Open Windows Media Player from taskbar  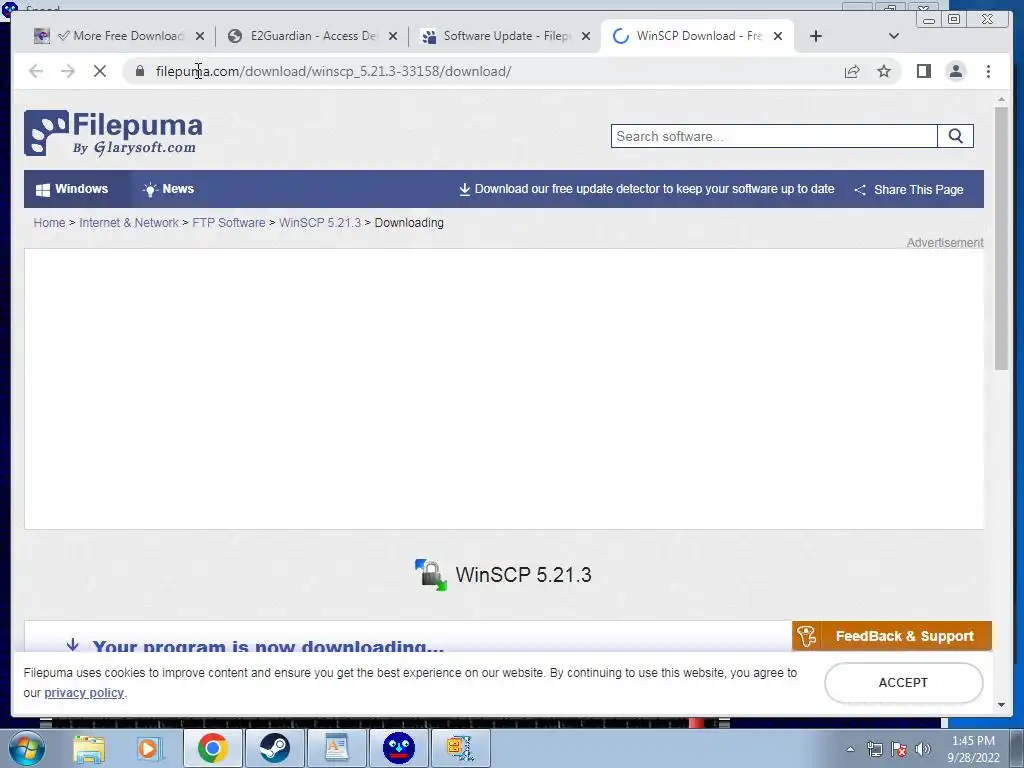coord(150,748)
